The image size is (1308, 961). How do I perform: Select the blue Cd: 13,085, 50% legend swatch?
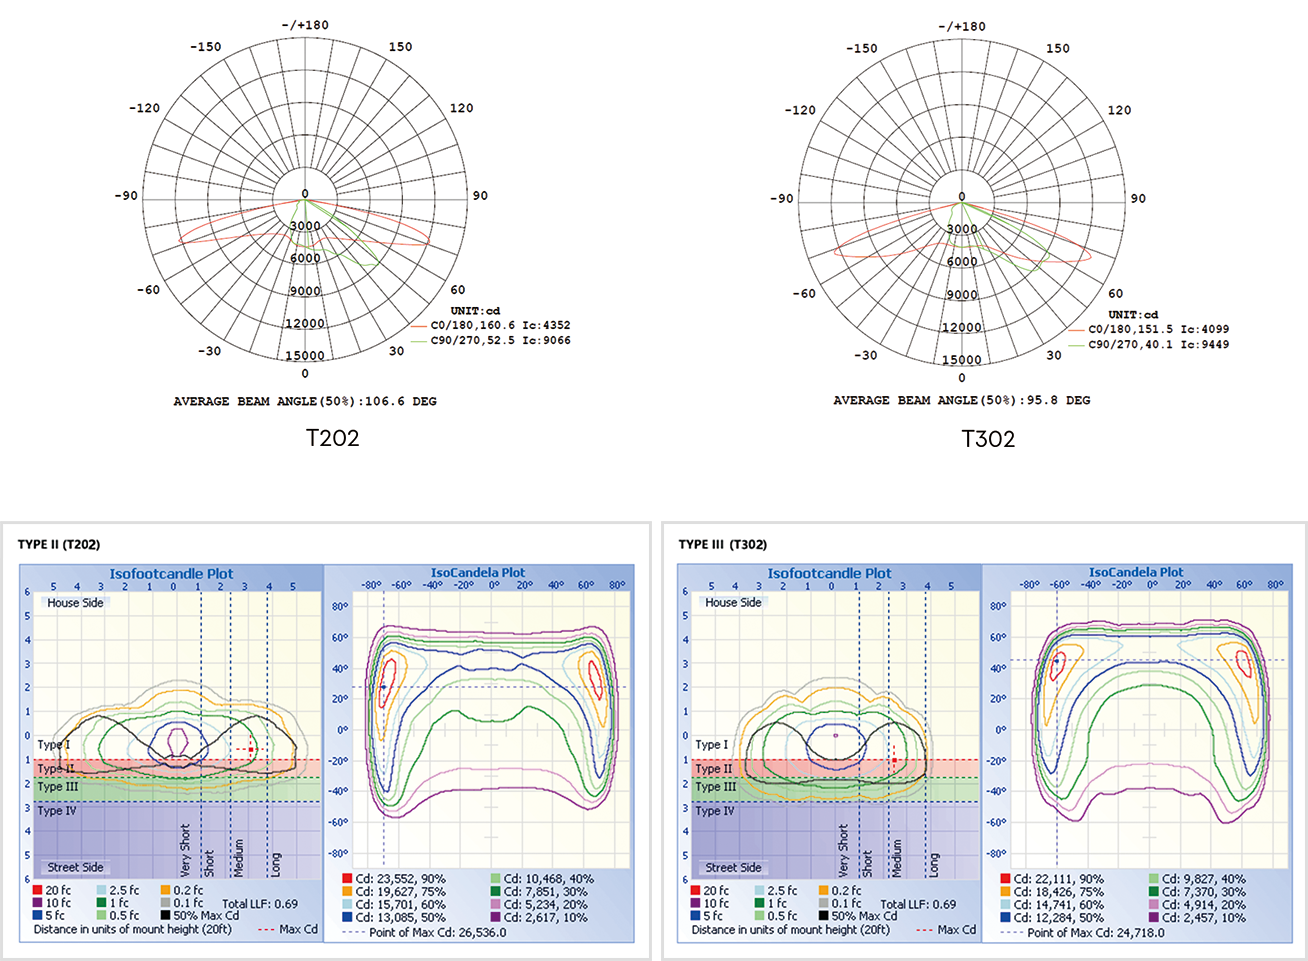(x=347, y=917)
